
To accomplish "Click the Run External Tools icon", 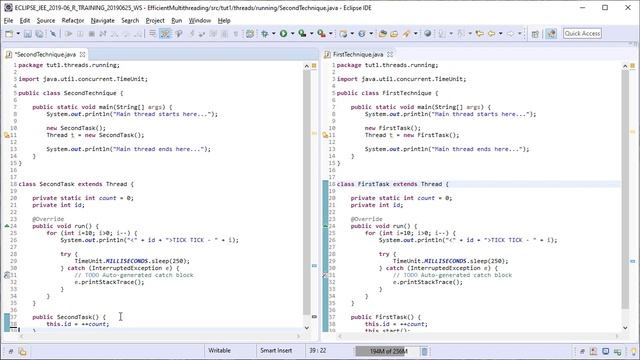I will [322, 34].
